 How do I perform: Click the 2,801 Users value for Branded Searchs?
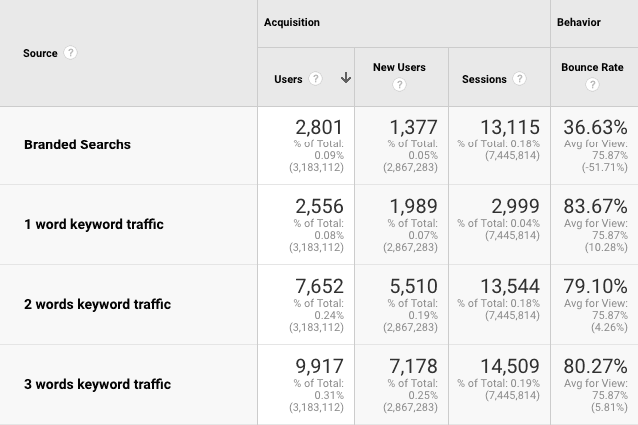point(319,127)
